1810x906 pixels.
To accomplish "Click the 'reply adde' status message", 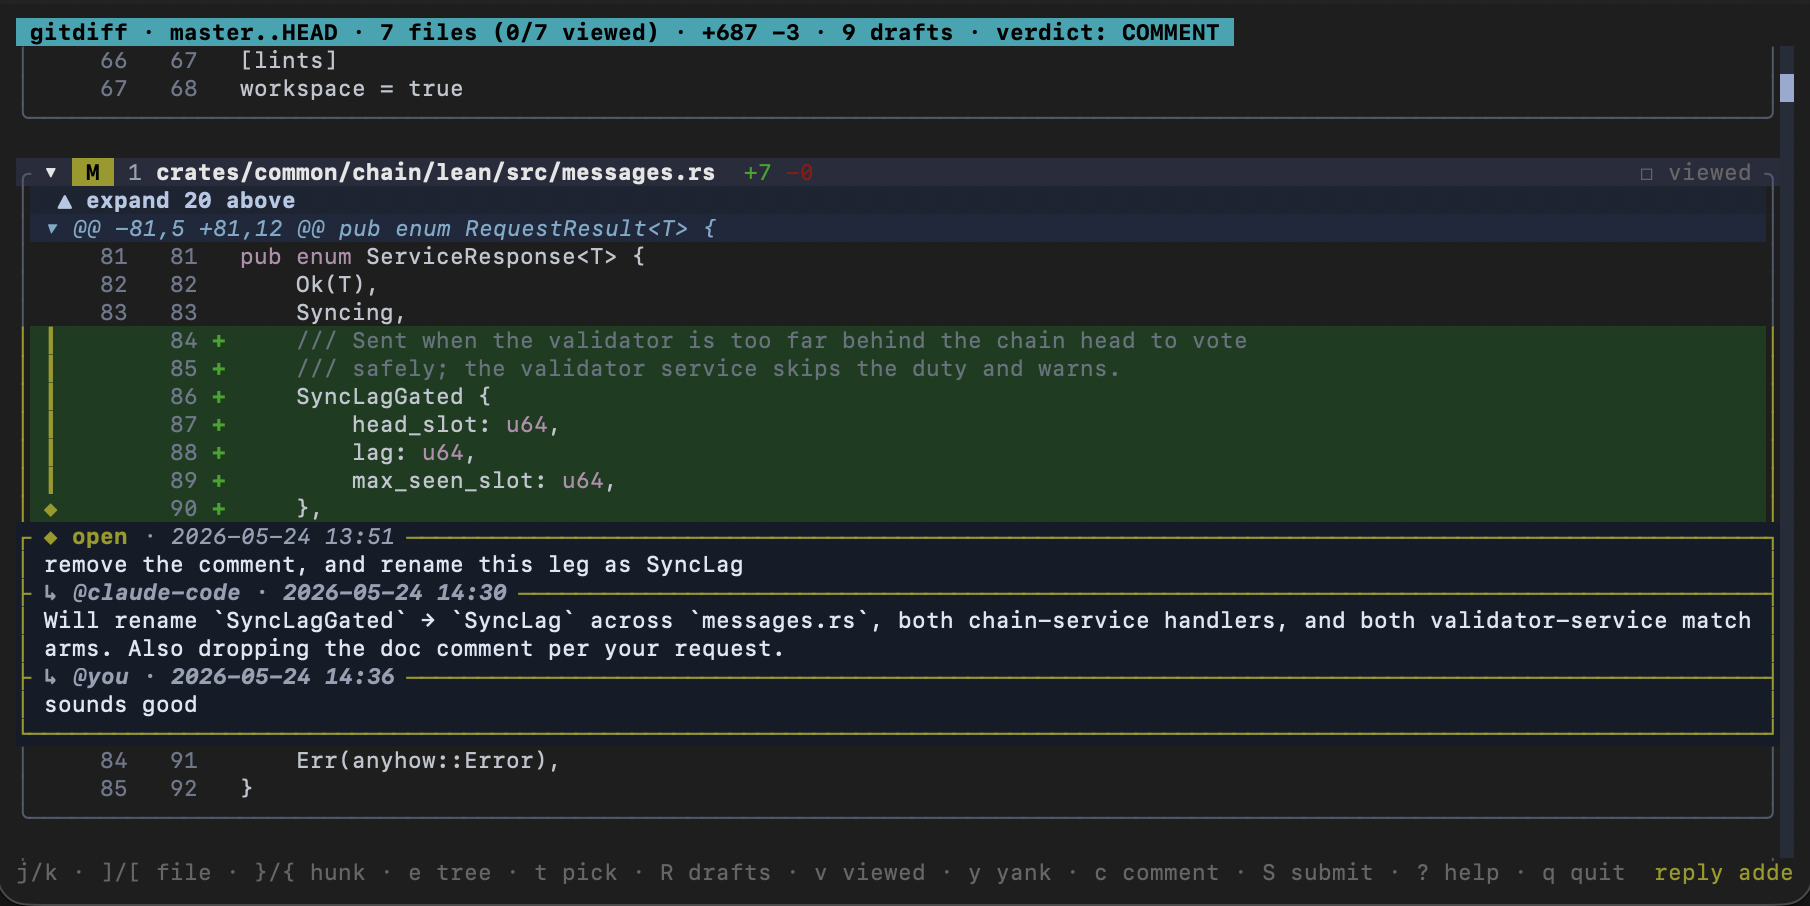I will click(1723, 873).
